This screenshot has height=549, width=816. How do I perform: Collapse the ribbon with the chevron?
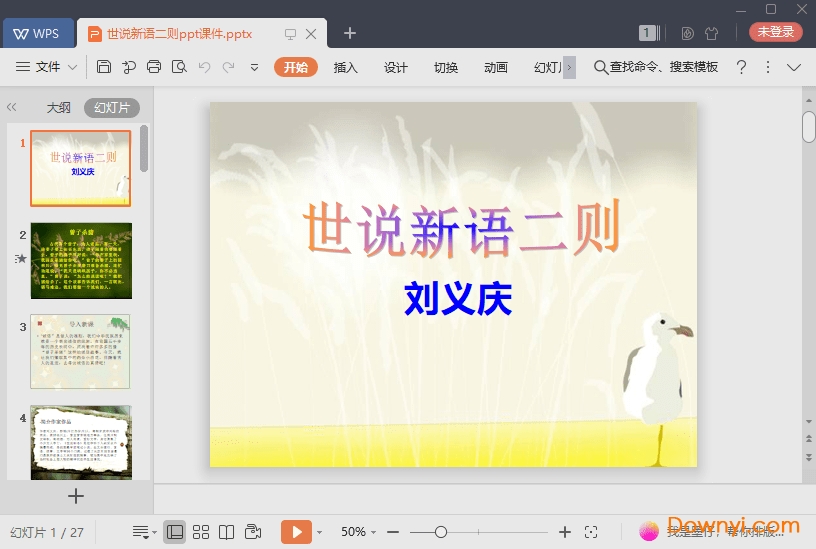point(794,67)
